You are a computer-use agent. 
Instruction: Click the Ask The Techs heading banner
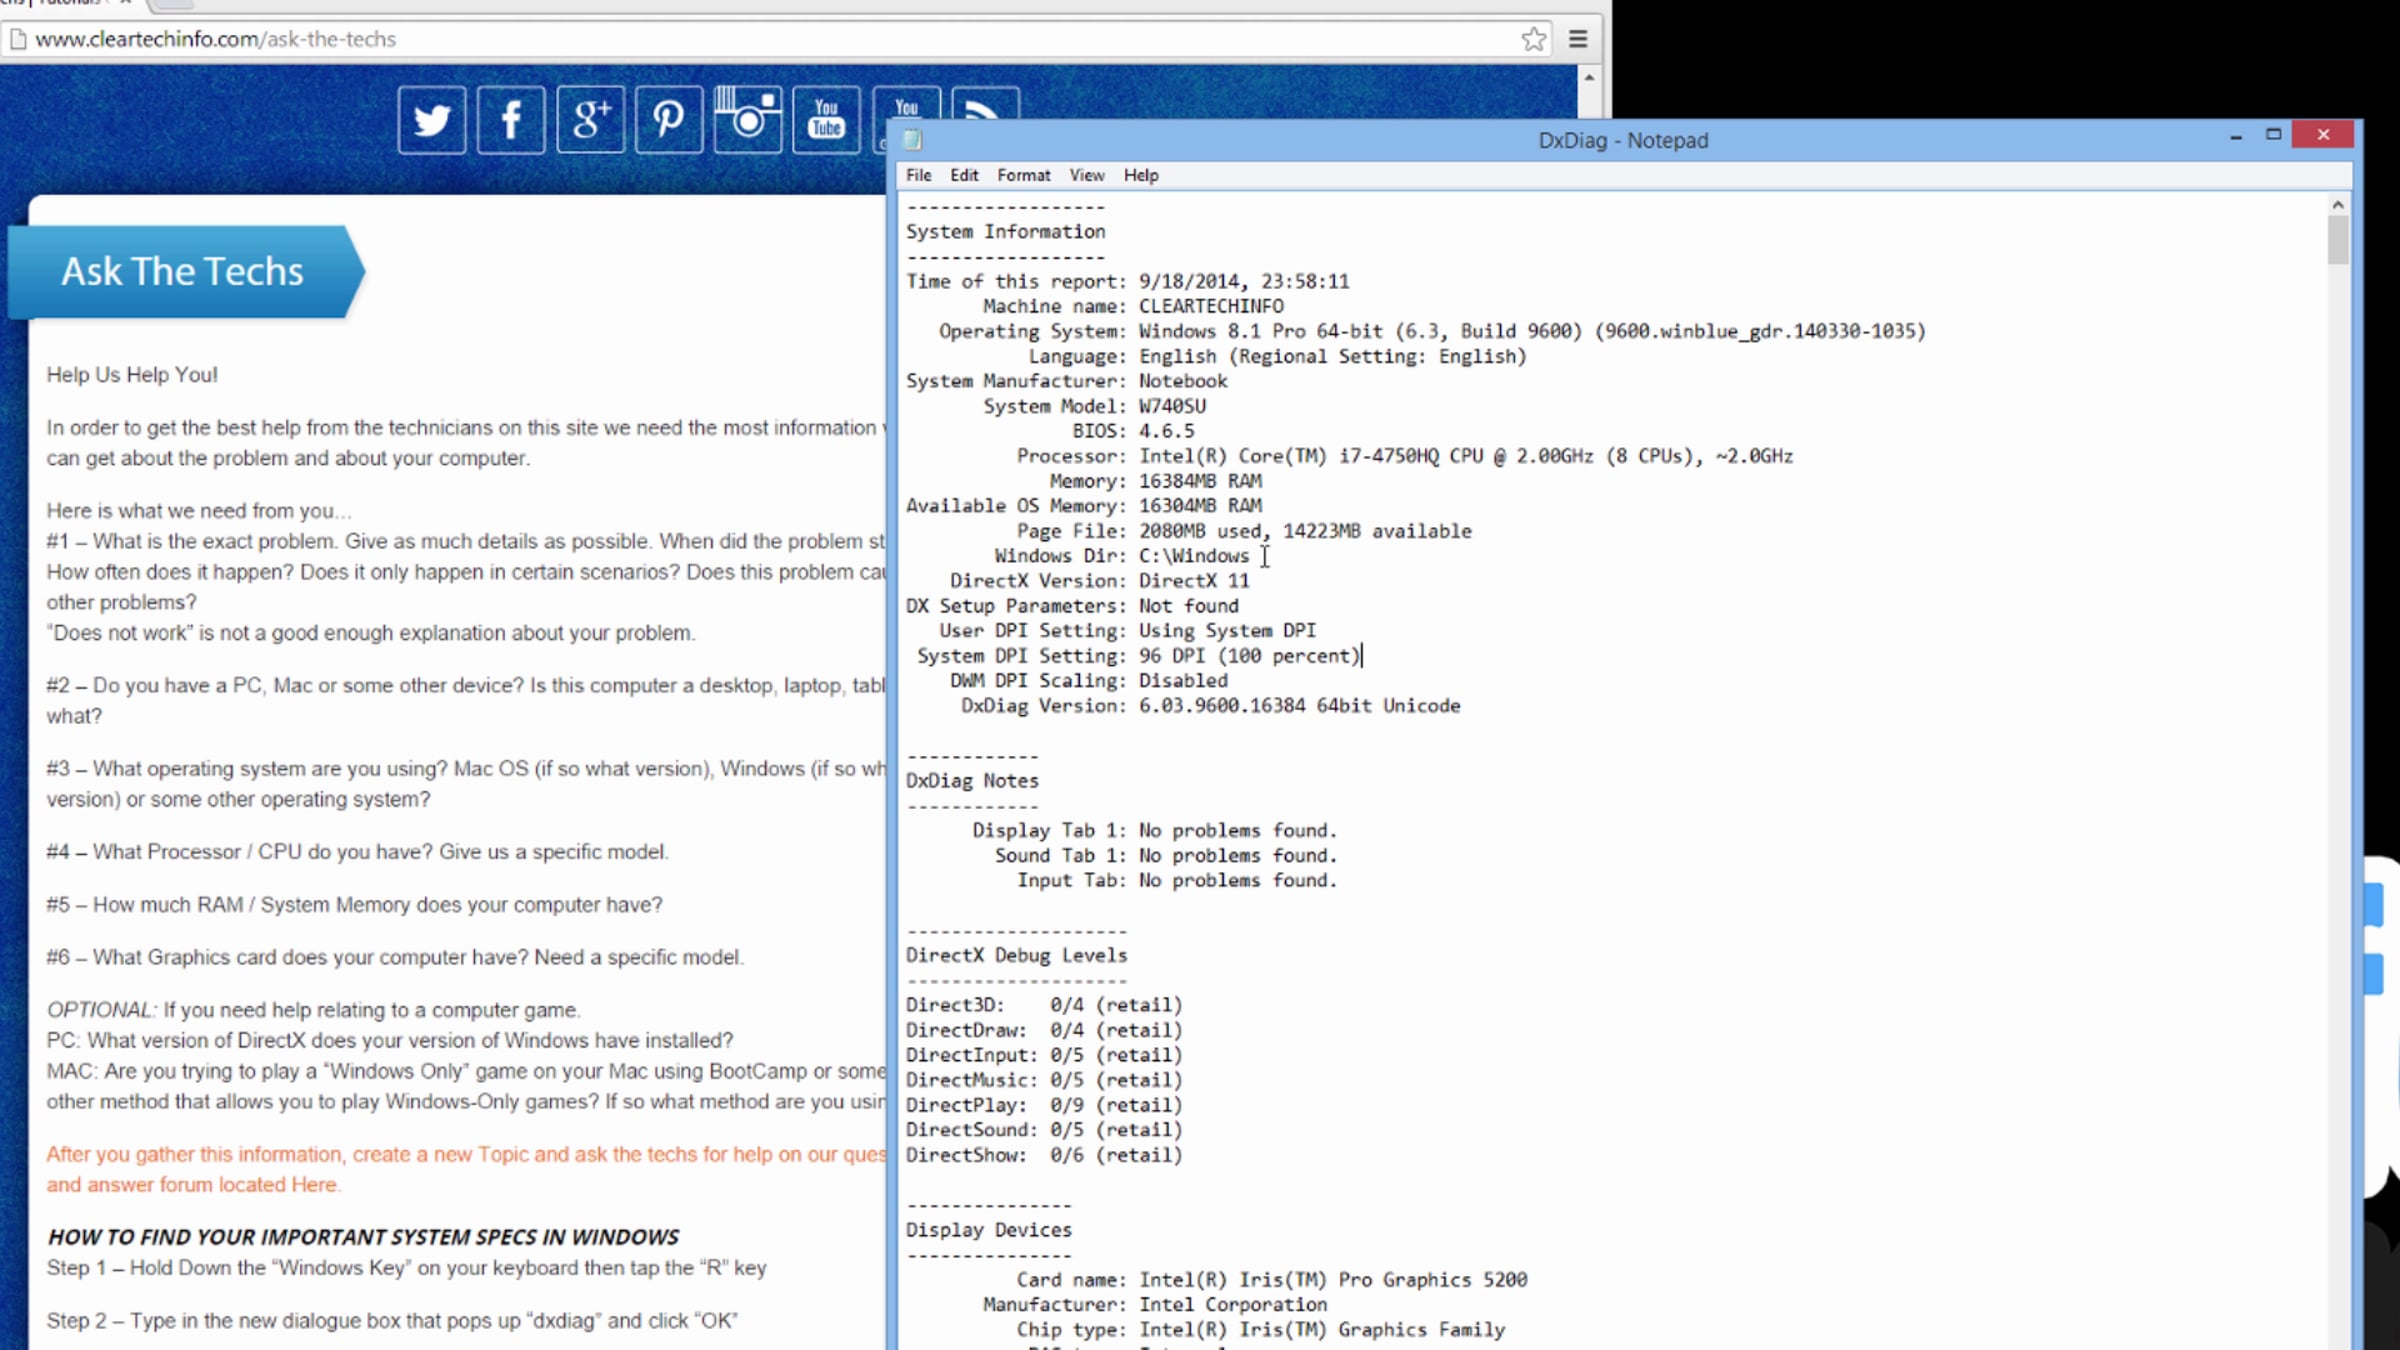point(183,271)
